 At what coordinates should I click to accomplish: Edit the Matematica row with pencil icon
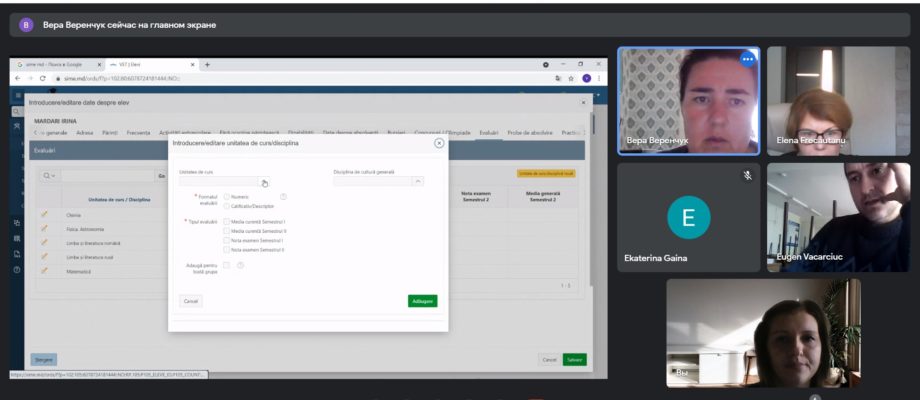44,270
